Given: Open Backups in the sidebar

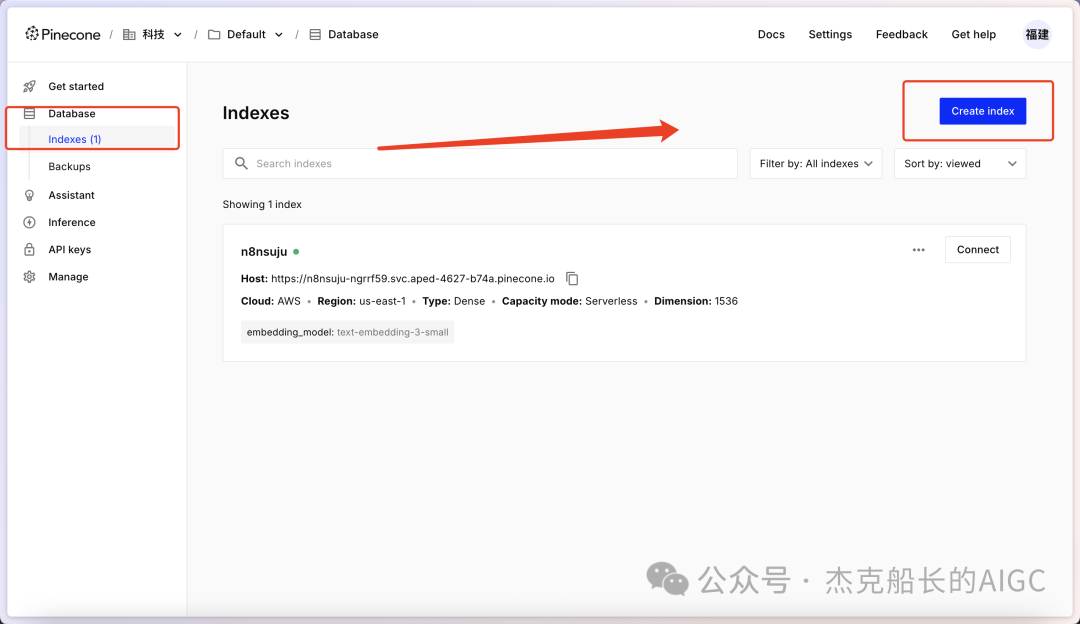Looking at the screenshot, I should [x=69, y=167].
